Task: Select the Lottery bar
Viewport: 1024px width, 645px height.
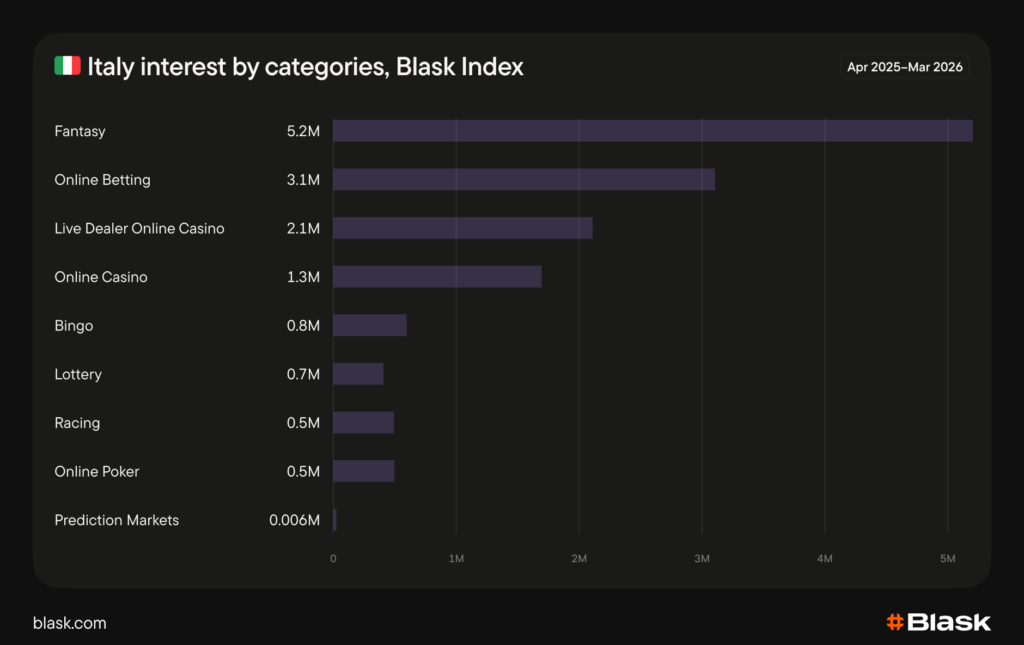Action: click(x=358, y=374)
